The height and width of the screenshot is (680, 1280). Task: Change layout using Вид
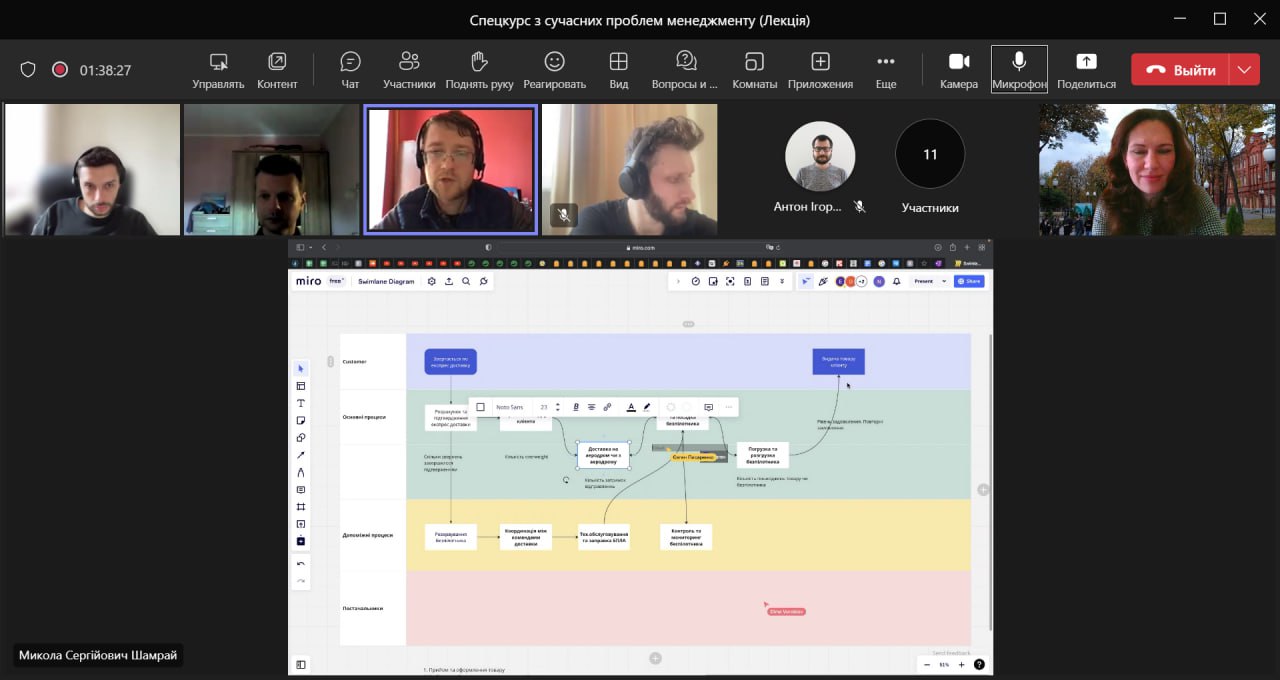[x=618, y=69]
